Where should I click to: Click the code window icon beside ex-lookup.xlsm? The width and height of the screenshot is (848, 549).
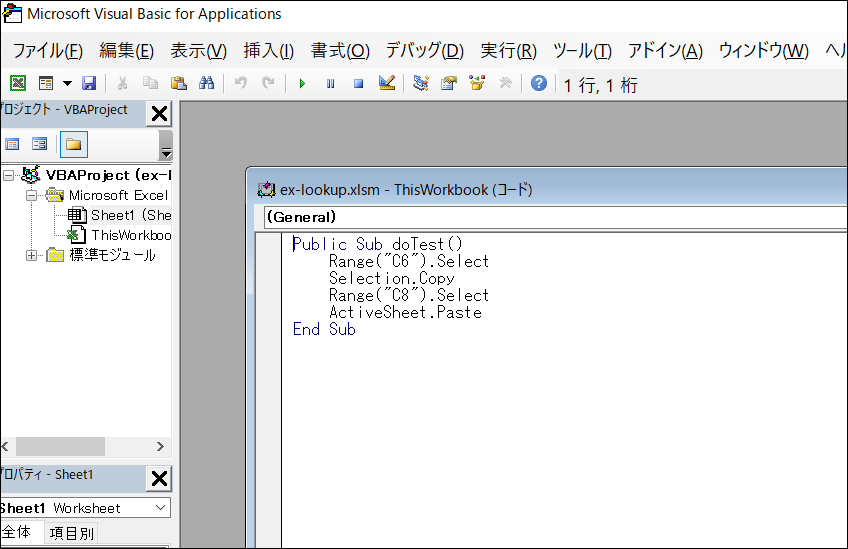(x=266, y=190)
